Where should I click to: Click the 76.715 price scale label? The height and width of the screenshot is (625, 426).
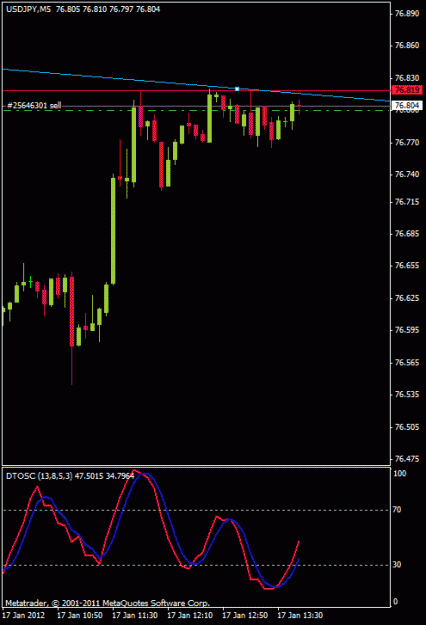(406, 202)
